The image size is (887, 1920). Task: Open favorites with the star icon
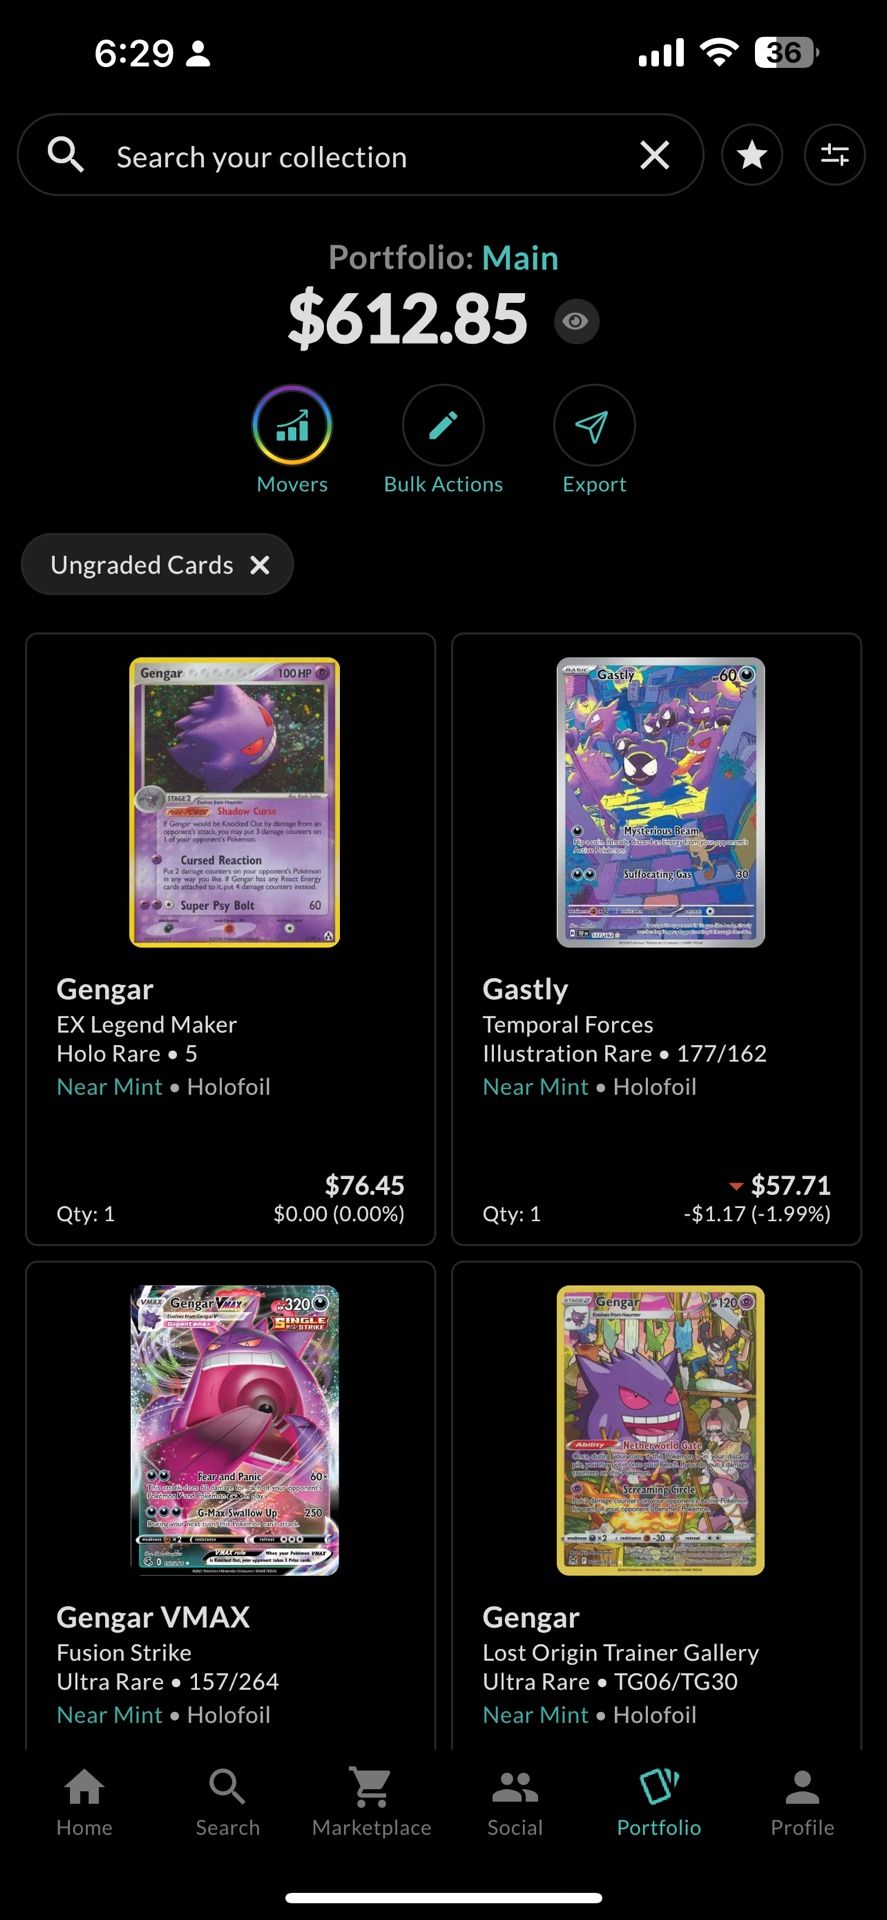click(x=752, y=155)
